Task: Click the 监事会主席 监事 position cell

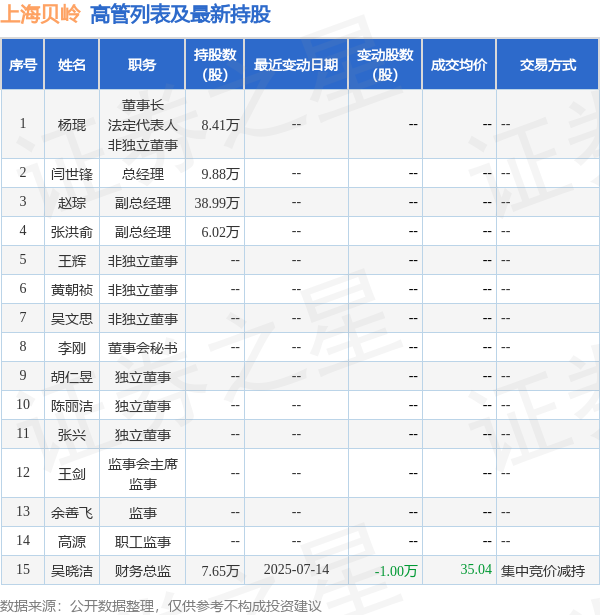Action: [x=142, y=474]
